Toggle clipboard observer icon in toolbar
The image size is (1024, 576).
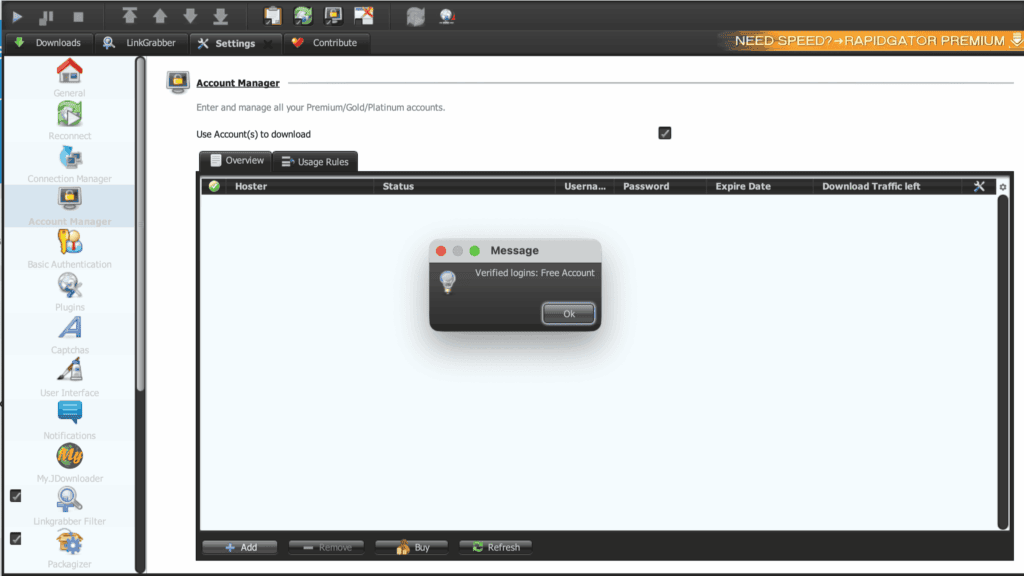(272, 16)
